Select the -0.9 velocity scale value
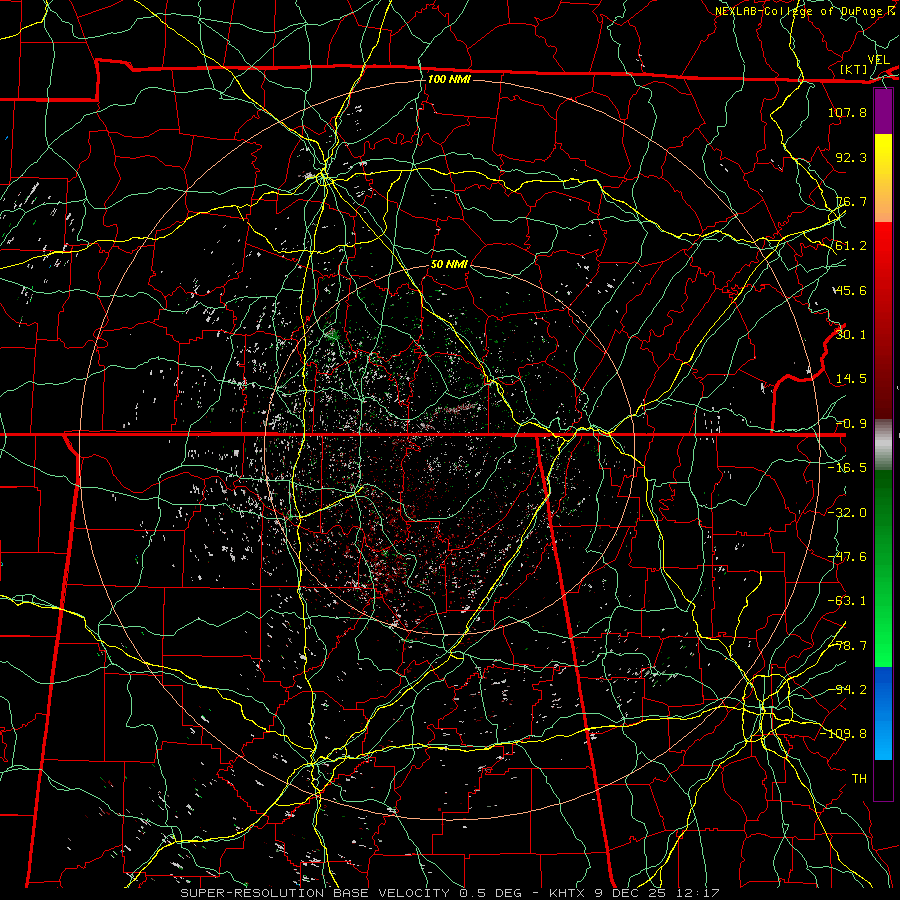900x900 pixels. click(x=851, y=424)
